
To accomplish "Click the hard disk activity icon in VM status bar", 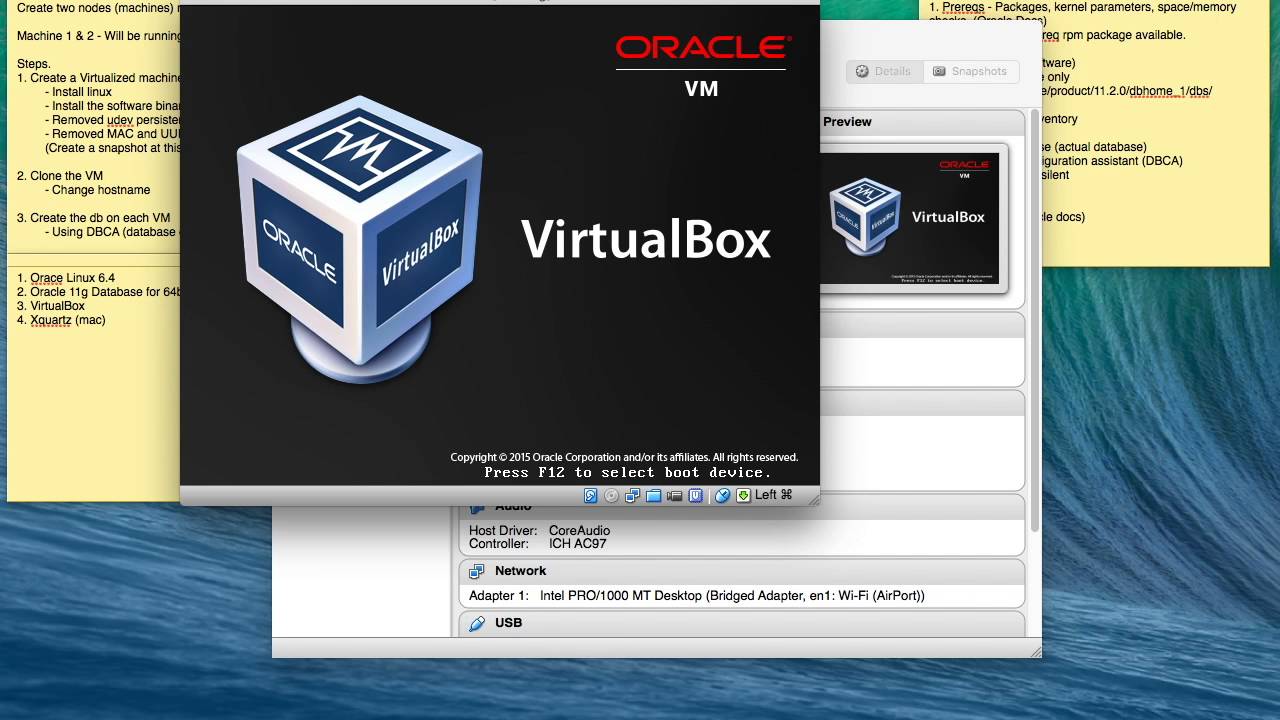I will click(x=591, y=495).
